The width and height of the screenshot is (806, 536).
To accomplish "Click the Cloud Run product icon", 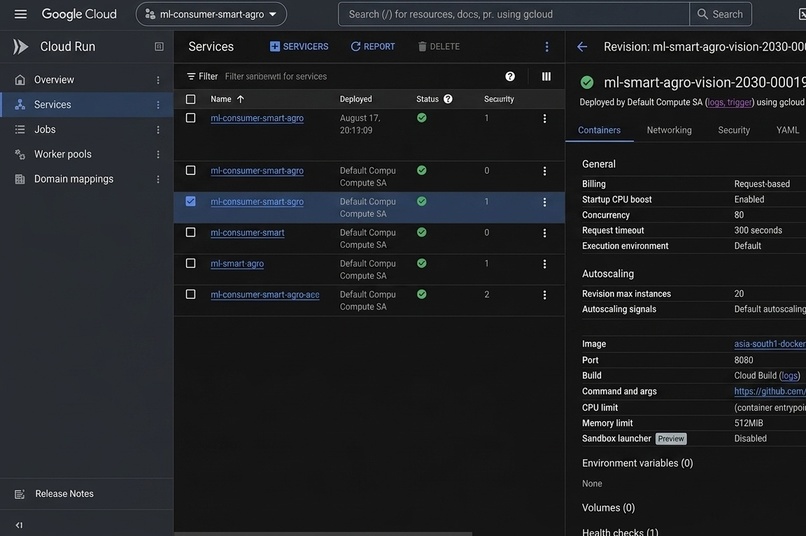I will click(21, 47).
